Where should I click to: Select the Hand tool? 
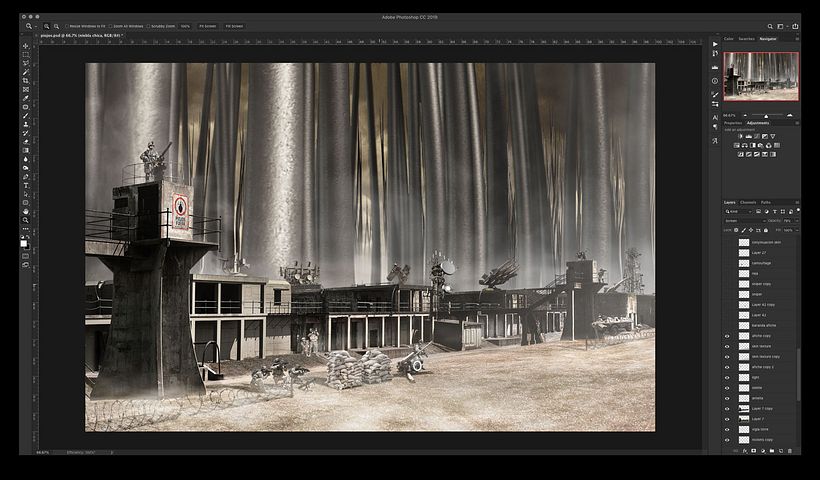tap(26, 211)
